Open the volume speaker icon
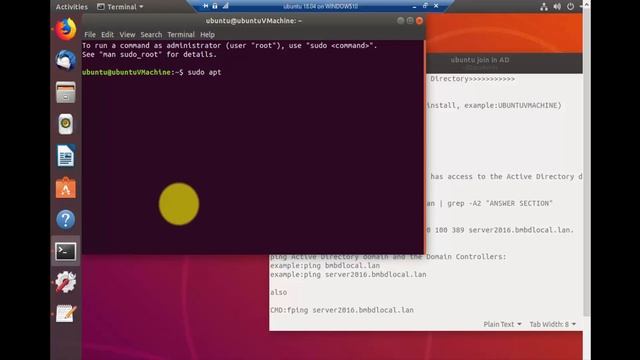 (x=557, y=7)
